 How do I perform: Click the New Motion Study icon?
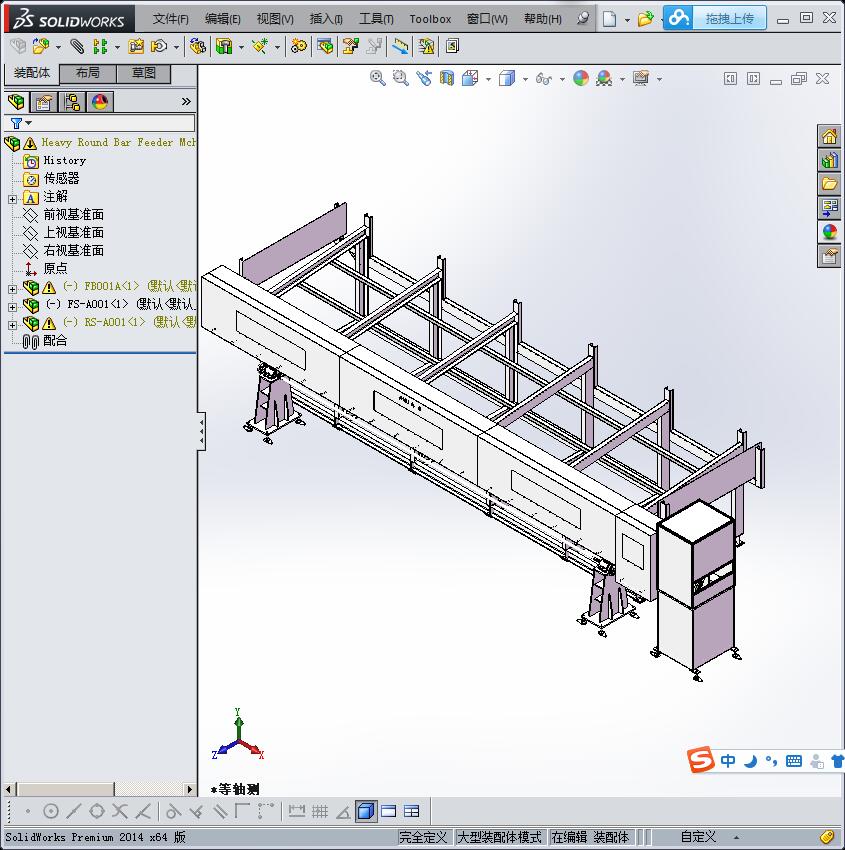point(298,47)
